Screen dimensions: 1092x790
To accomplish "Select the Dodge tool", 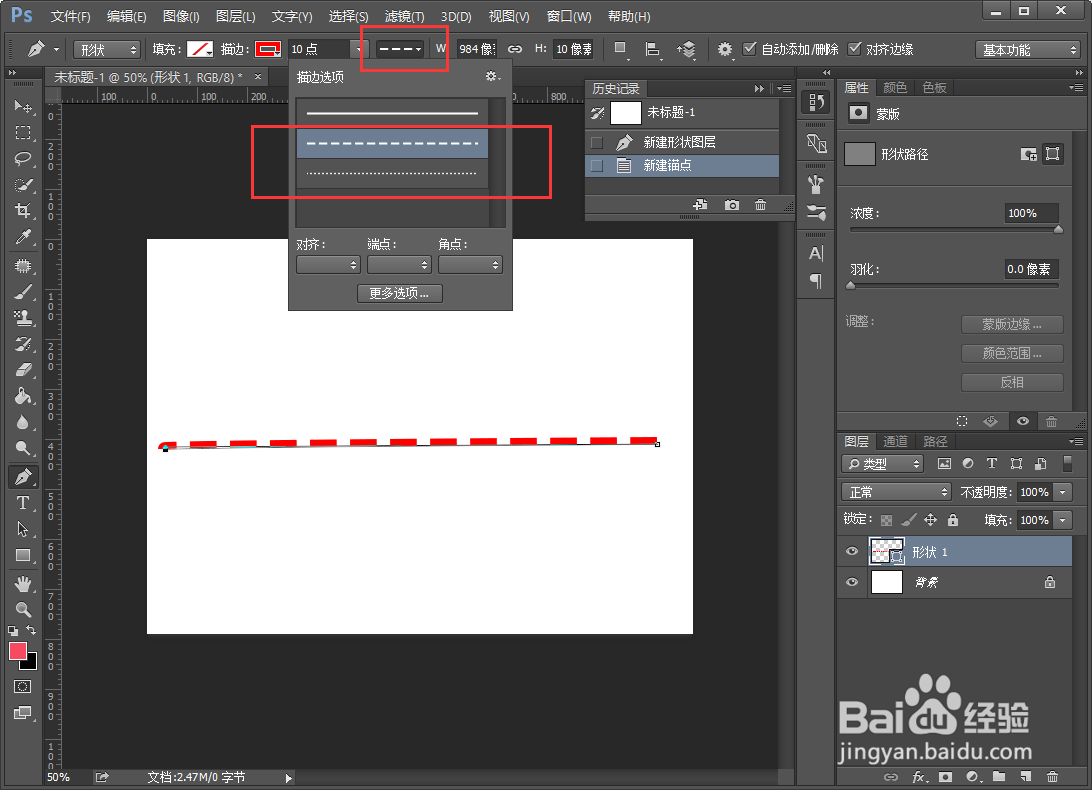I will [x=23, y=448].
